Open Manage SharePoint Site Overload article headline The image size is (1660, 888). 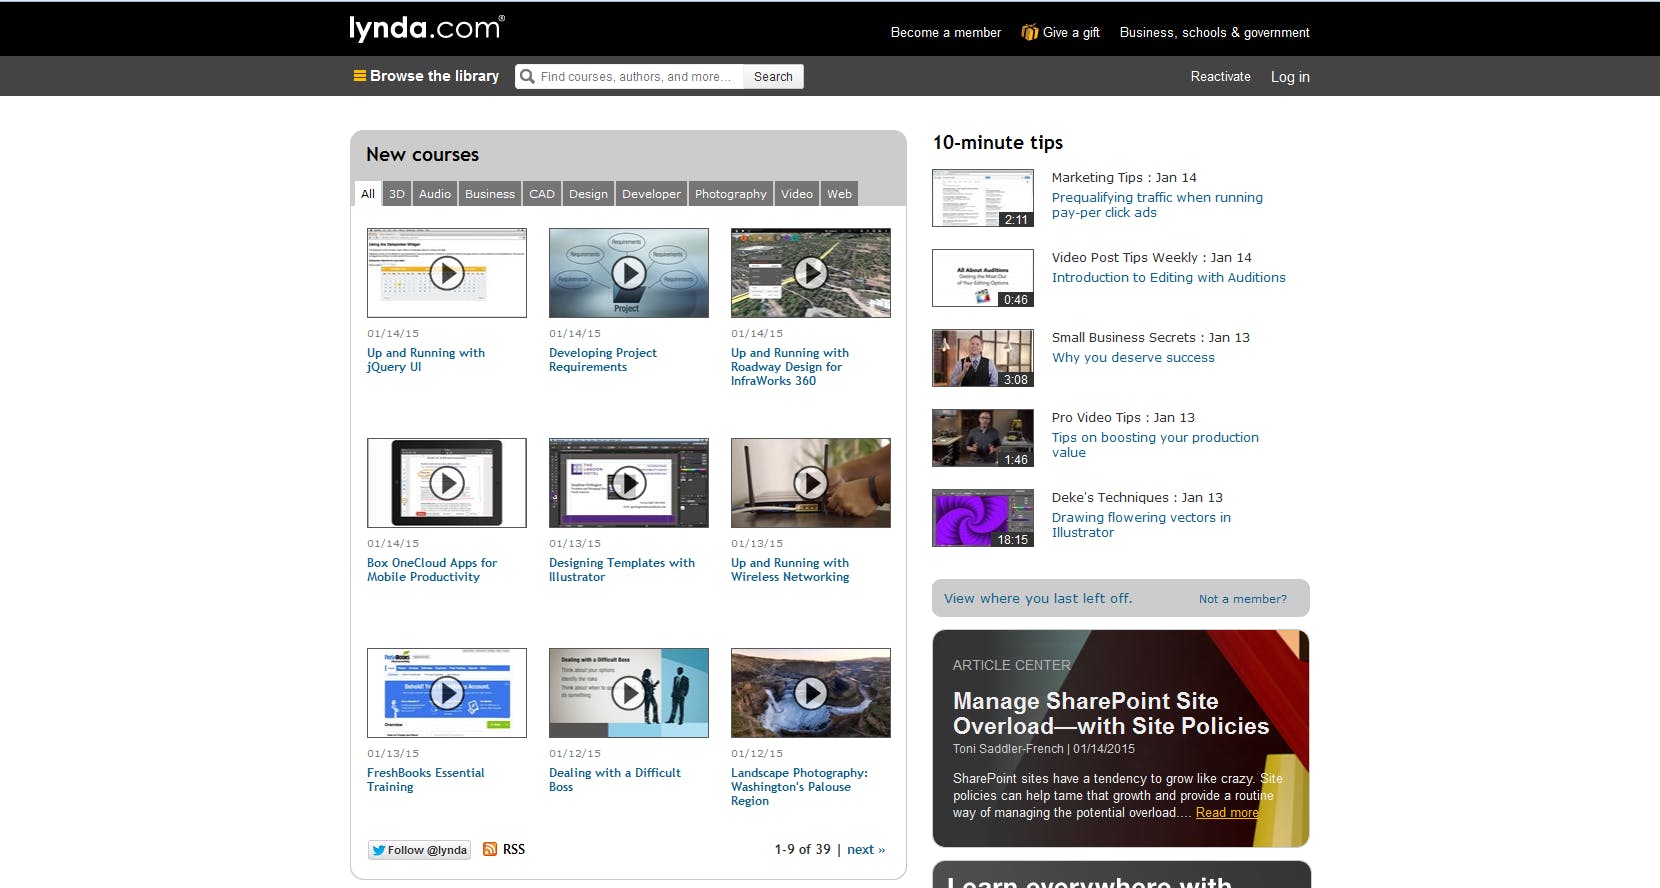1111,713
